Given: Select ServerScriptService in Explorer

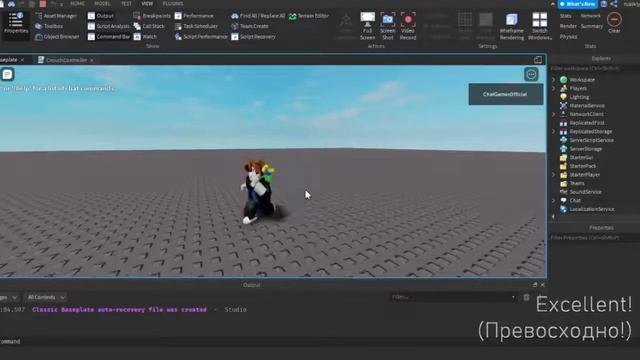Looking at the screenshot, I should click(x=591, y=140).
